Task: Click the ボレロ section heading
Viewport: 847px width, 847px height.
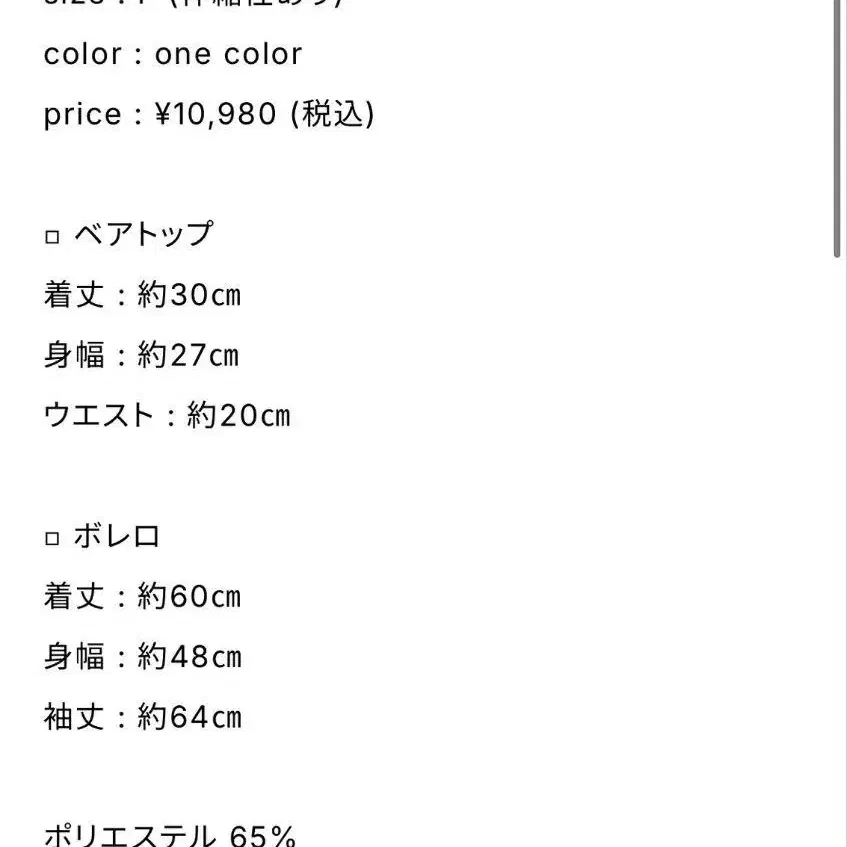Action: coord(117,537)
